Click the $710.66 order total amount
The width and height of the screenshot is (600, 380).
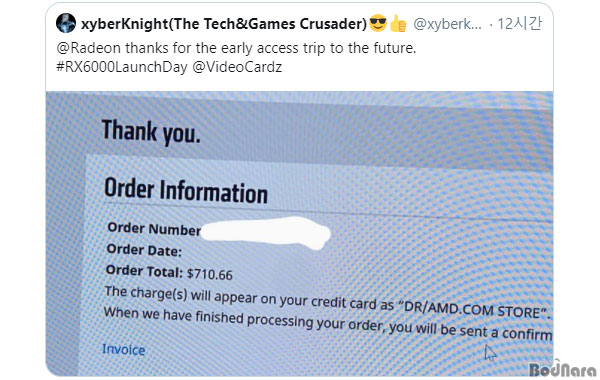[x=210, y=274]
